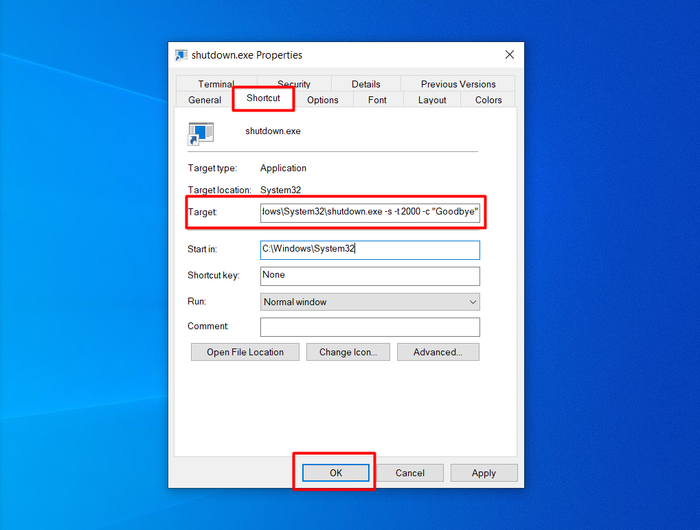Click the Comment input field
The width and height of the screenshot is (700, 530).
[370, 327]
